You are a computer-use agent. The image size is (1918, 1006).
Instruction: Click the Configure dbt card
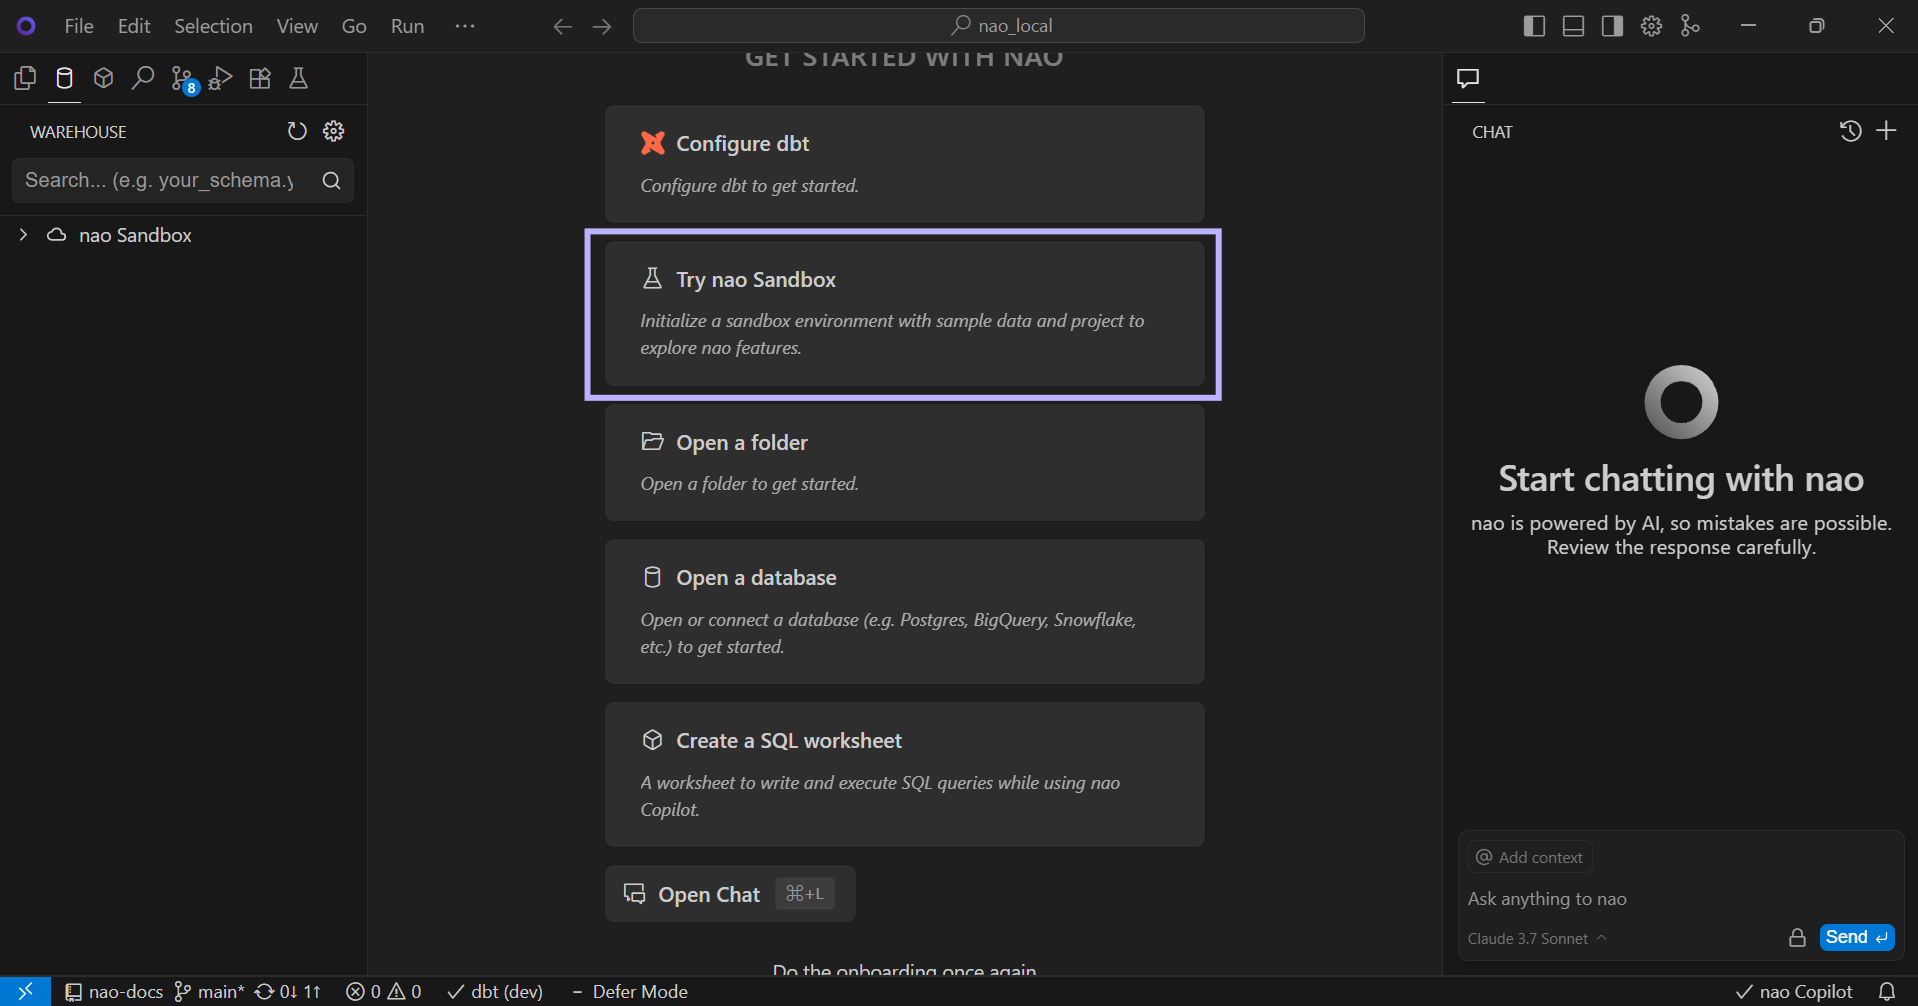904,164
